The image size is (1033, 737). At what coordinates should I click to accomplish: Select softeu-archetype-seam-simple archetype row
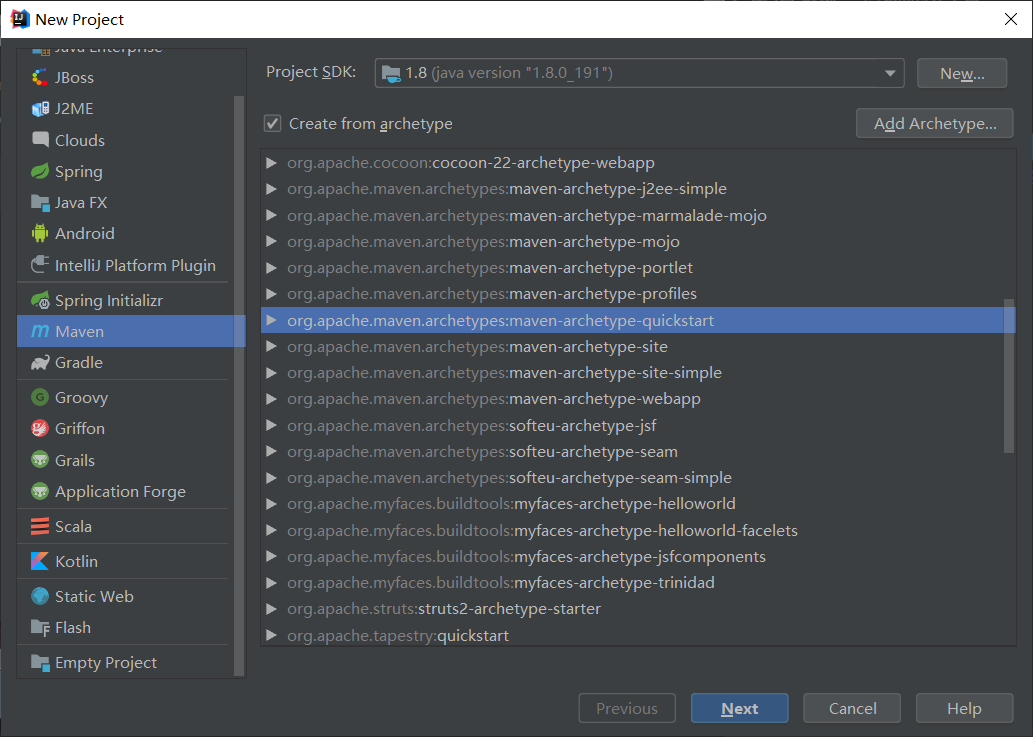(638, 478)
